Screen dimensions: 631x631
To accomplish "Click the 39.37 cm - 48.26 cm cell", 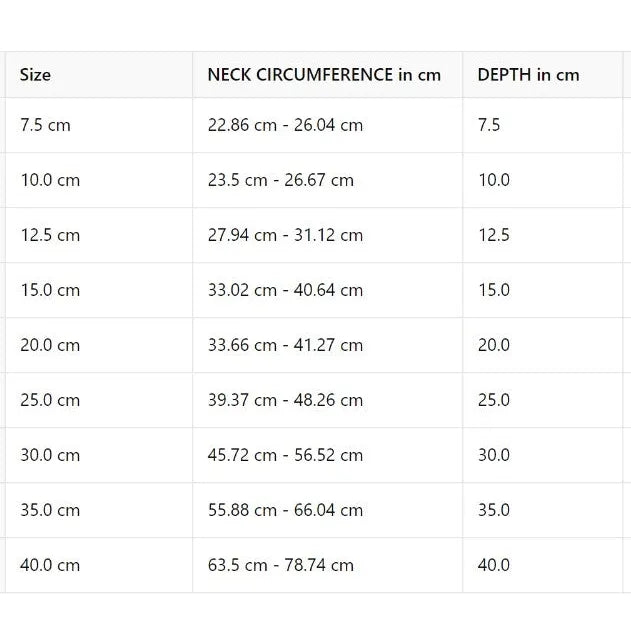I will tap(285, 401).
